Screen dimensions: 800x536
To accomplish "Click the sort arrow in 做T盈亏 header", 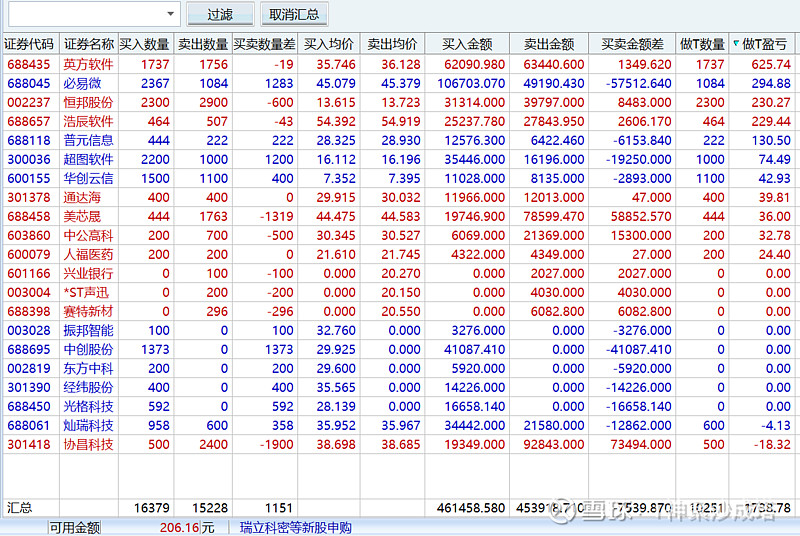I will pos(737,44).
